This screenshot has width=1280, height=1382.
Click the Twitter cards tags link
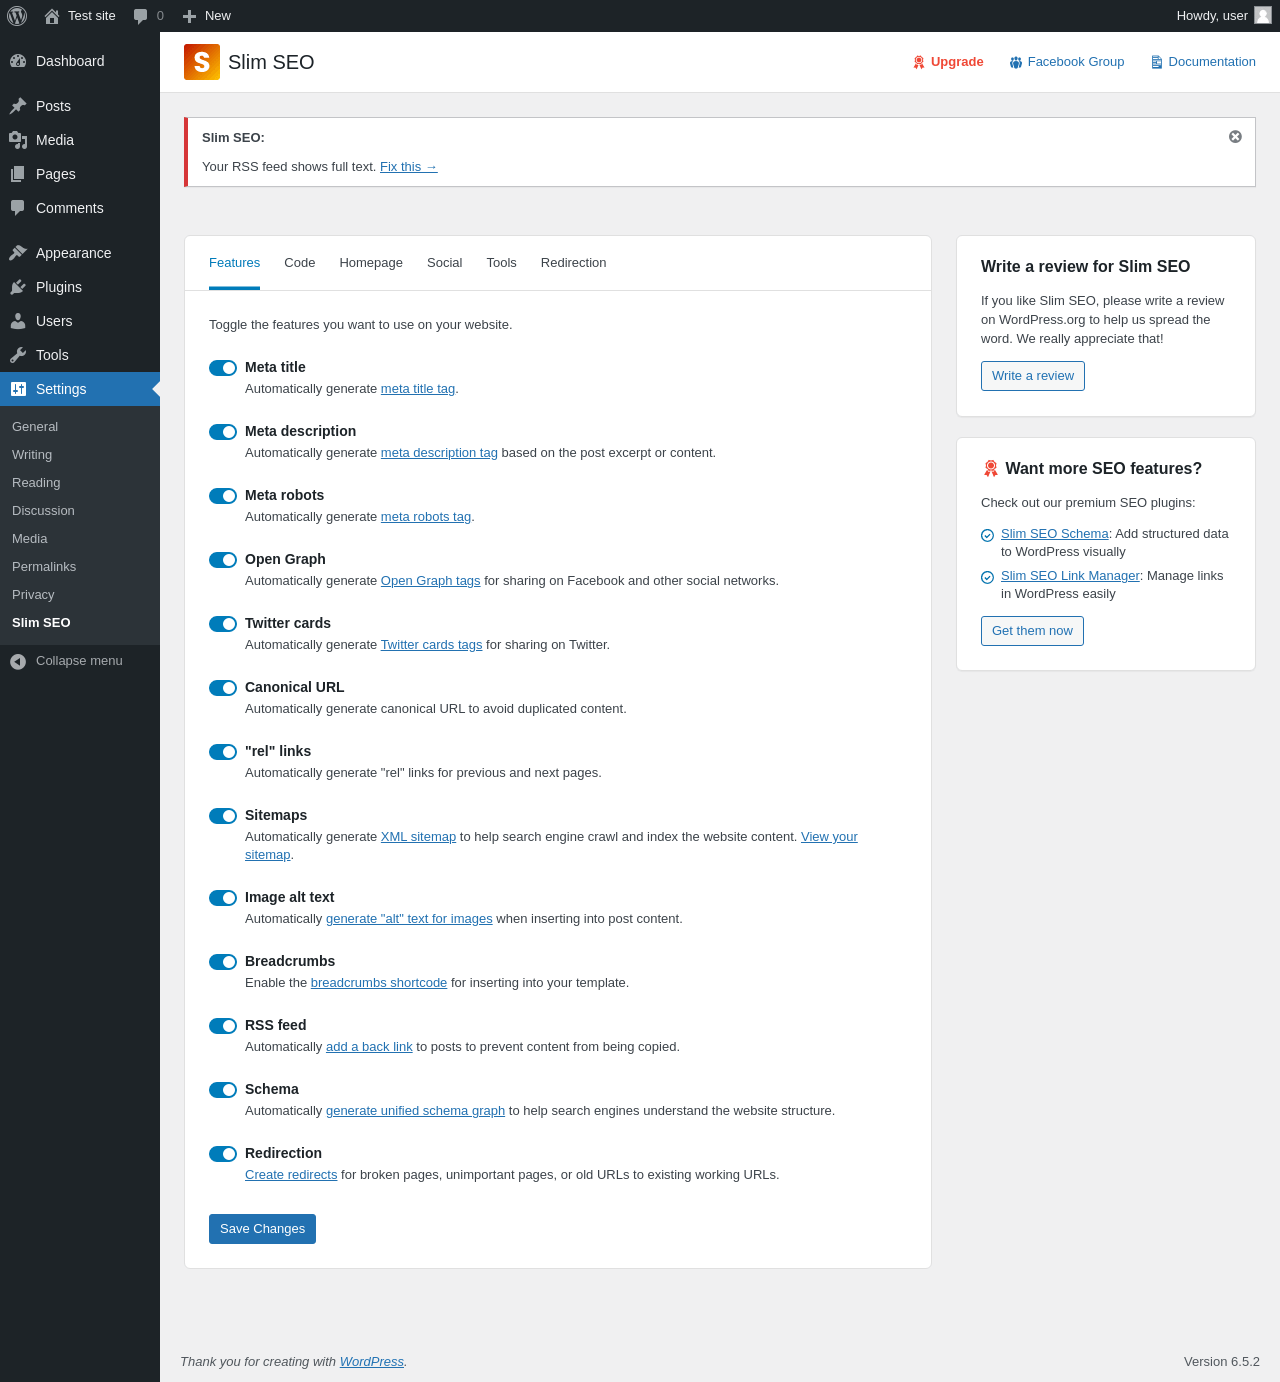pyautogui.click(x=431, y=645)
